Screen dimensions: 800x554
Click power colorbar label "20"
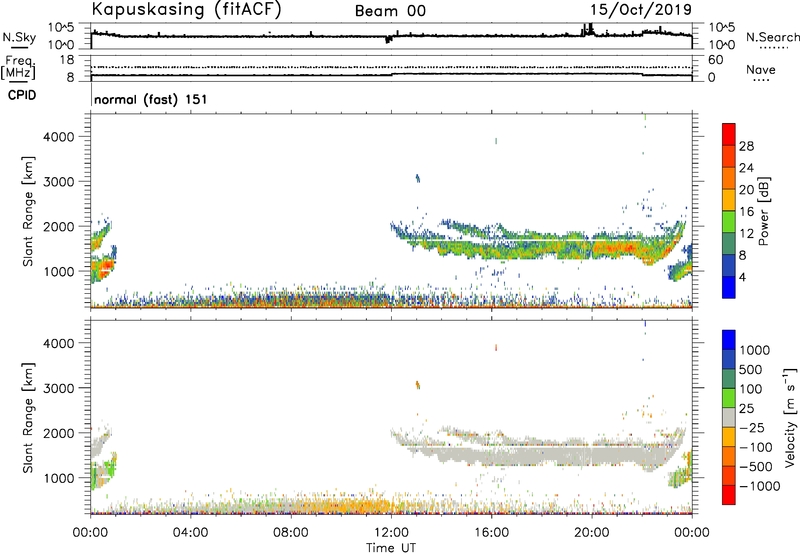click(x=746, y=190)
